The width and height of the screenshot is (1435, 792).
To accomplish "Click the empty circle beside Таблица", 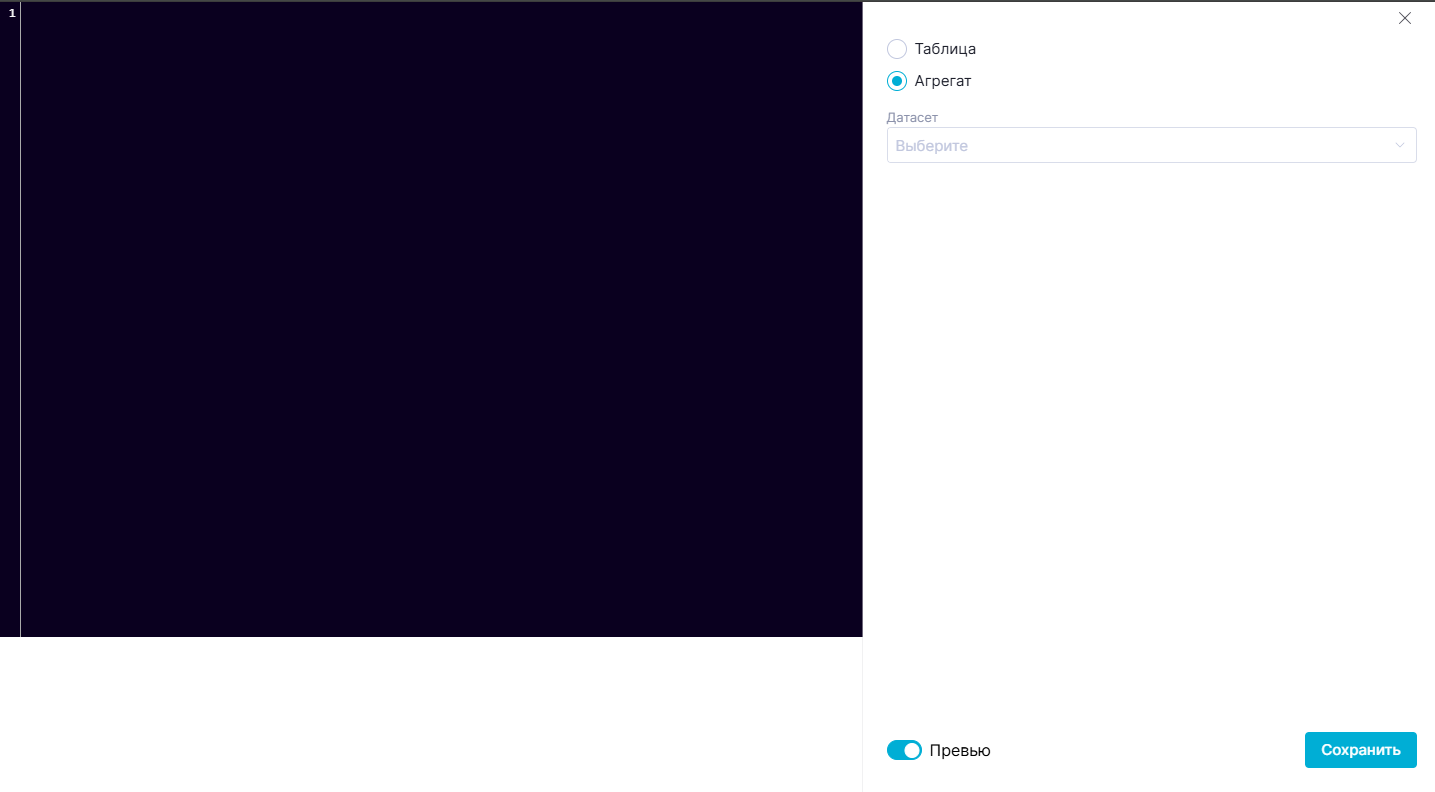I will click(897, 49).
